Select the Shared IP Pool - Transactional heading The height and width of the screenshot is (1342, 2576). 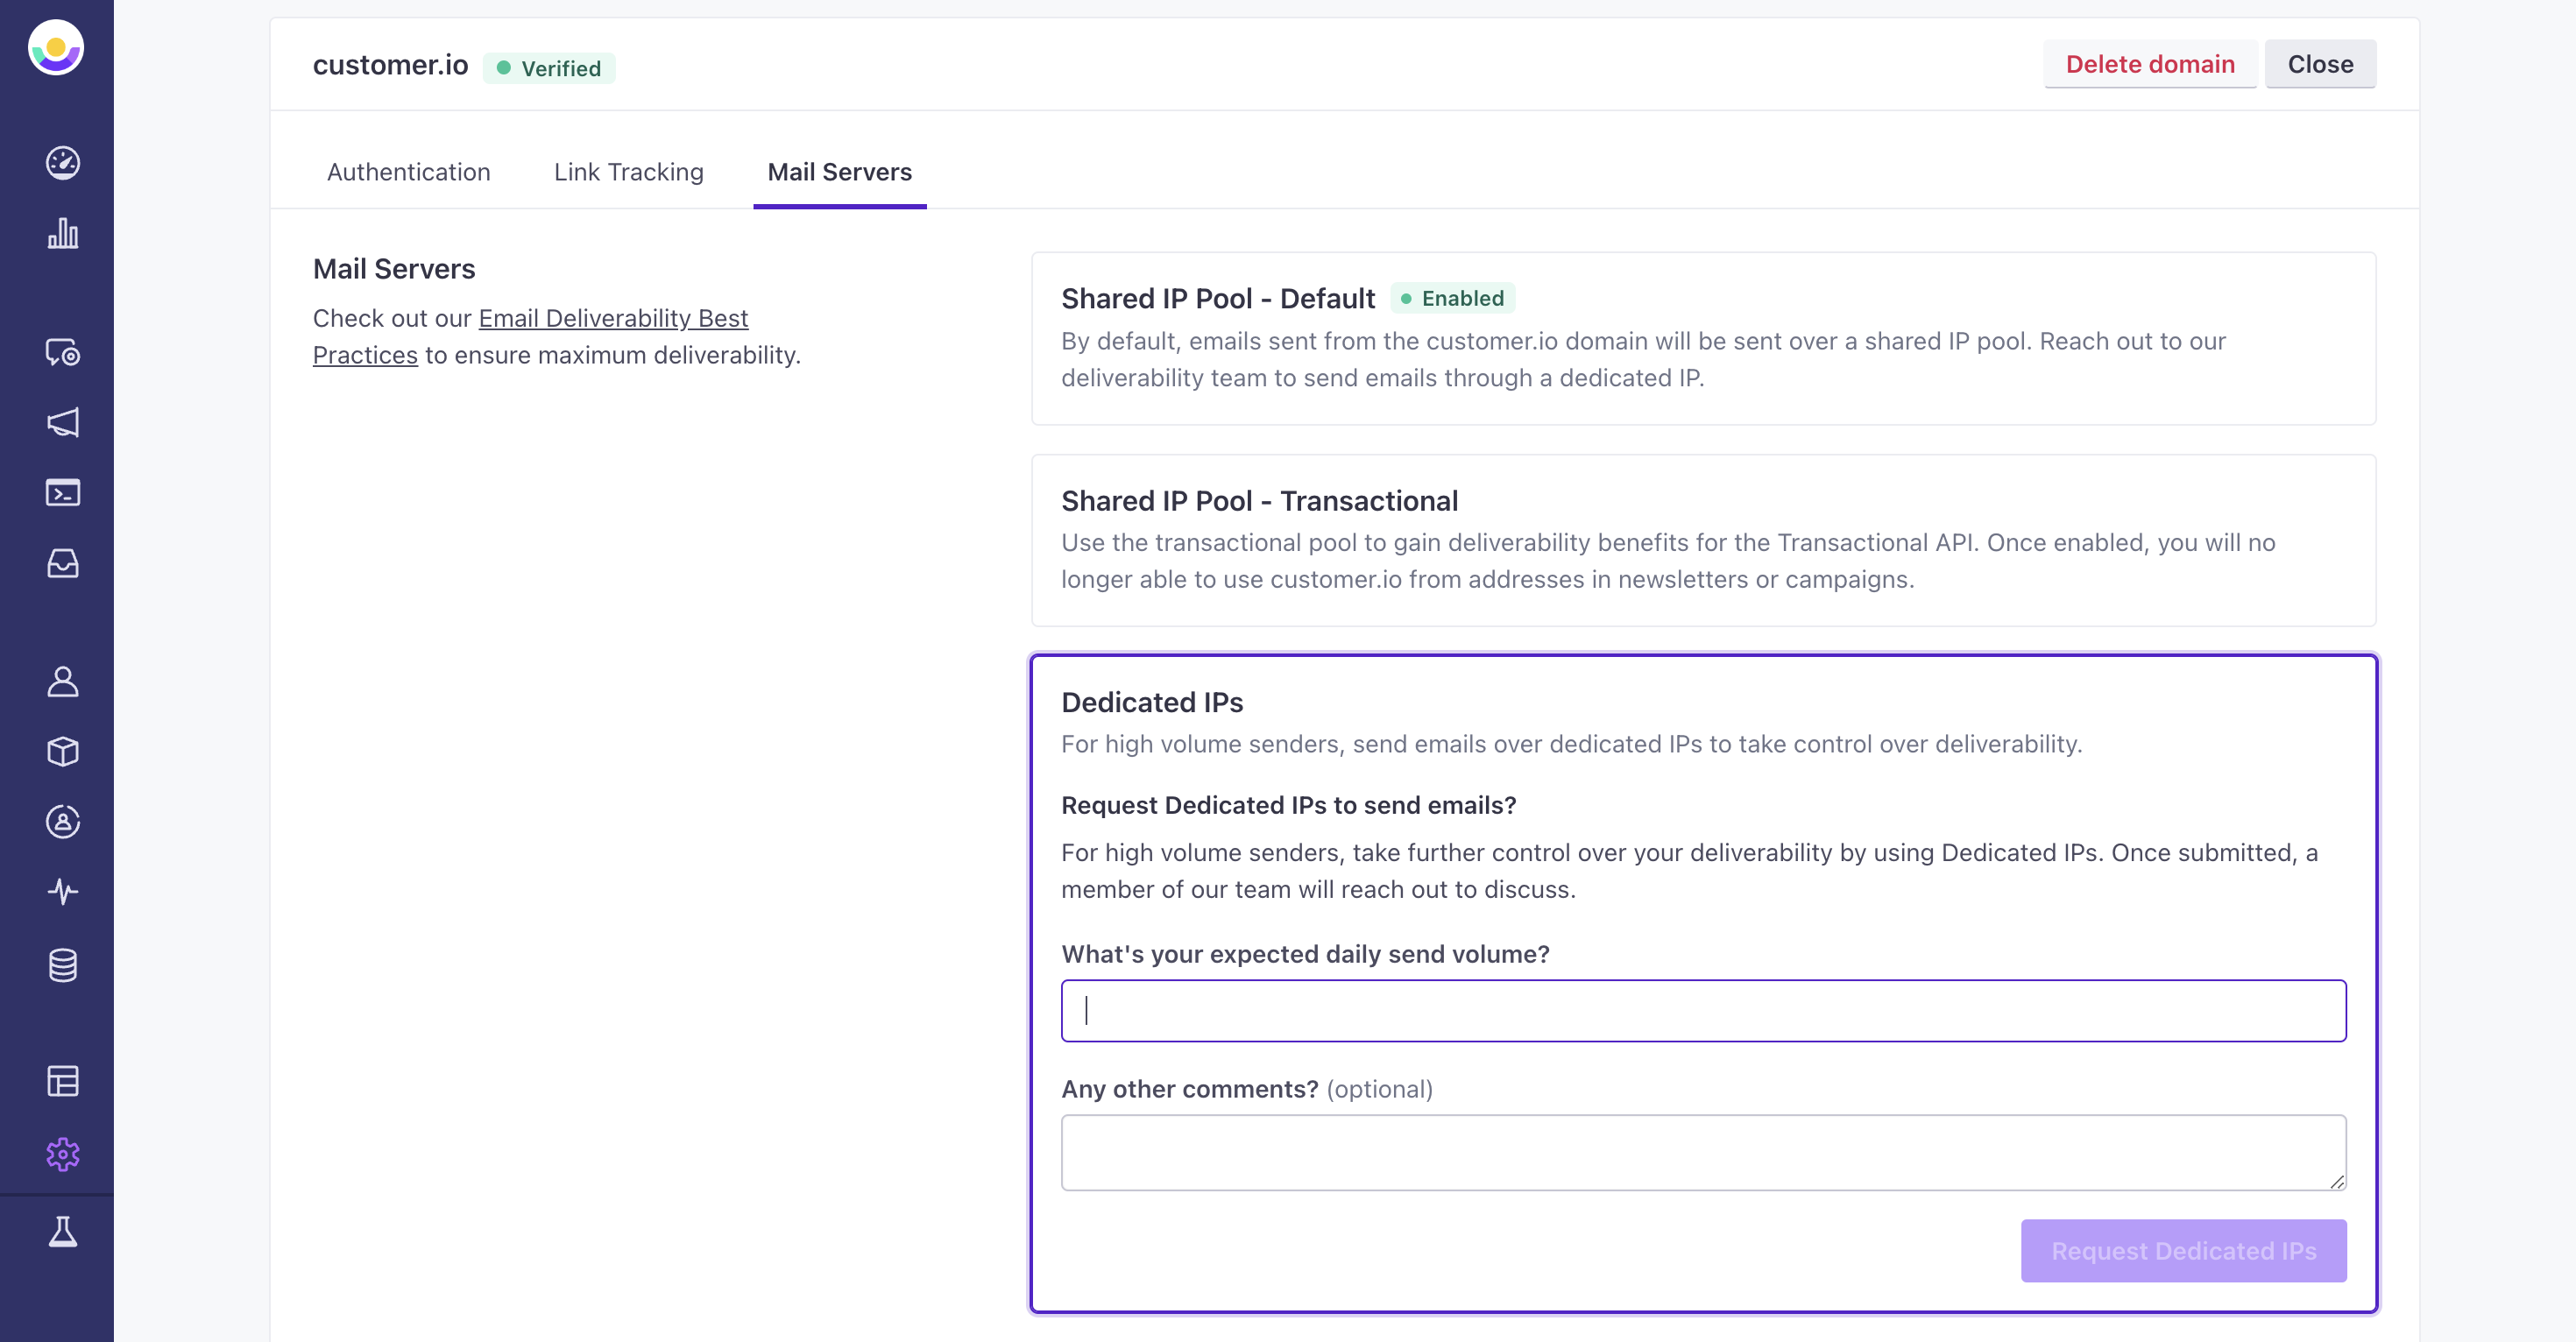pyautogui.click(x=1259, y=500)
